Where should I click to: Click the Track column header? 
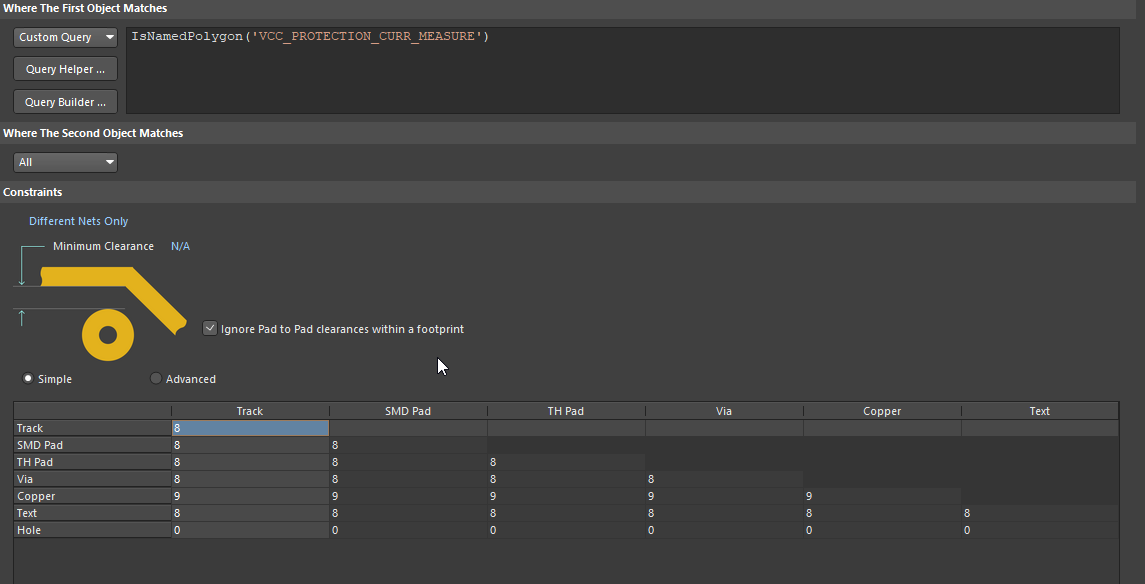click(x=250, y=411)
